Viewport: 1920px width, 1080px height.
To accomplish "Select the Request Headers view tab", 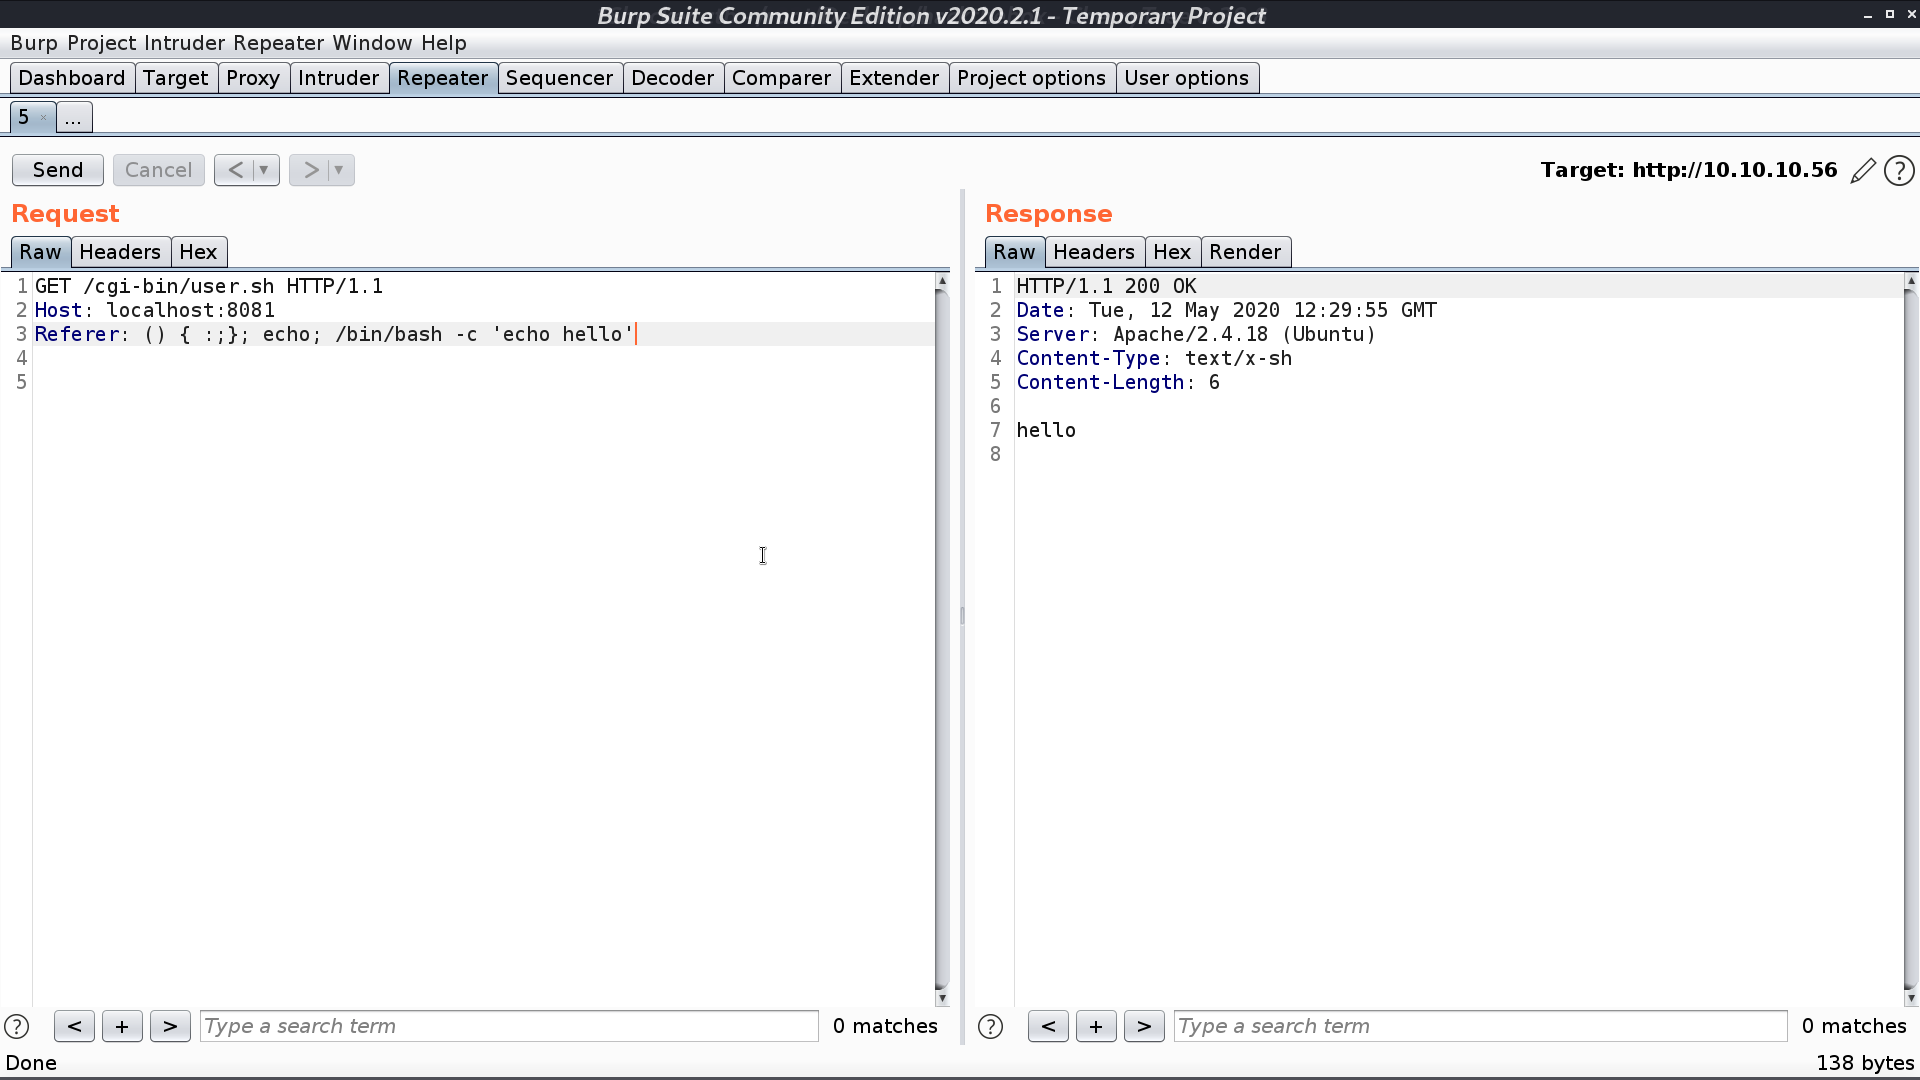I will click(120, 252).
